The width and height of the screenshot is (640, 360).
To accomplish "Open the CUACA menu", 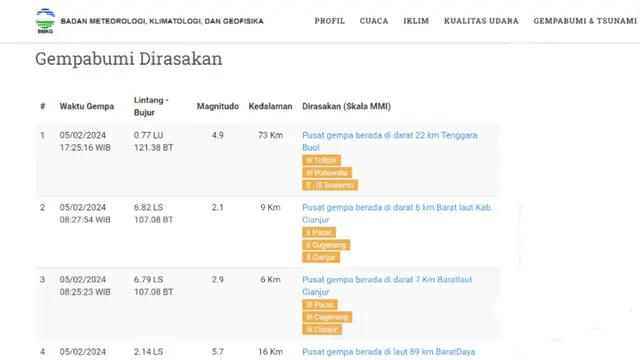I will tap(374, 21).
